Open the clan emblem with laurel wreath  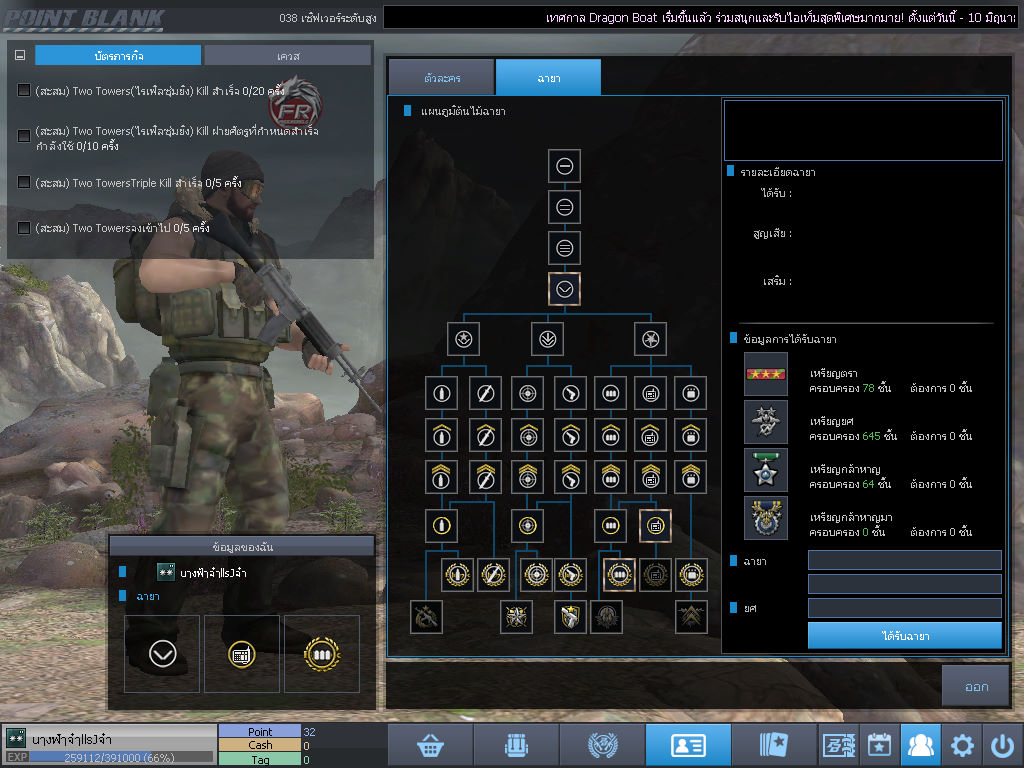pos(602,745)
